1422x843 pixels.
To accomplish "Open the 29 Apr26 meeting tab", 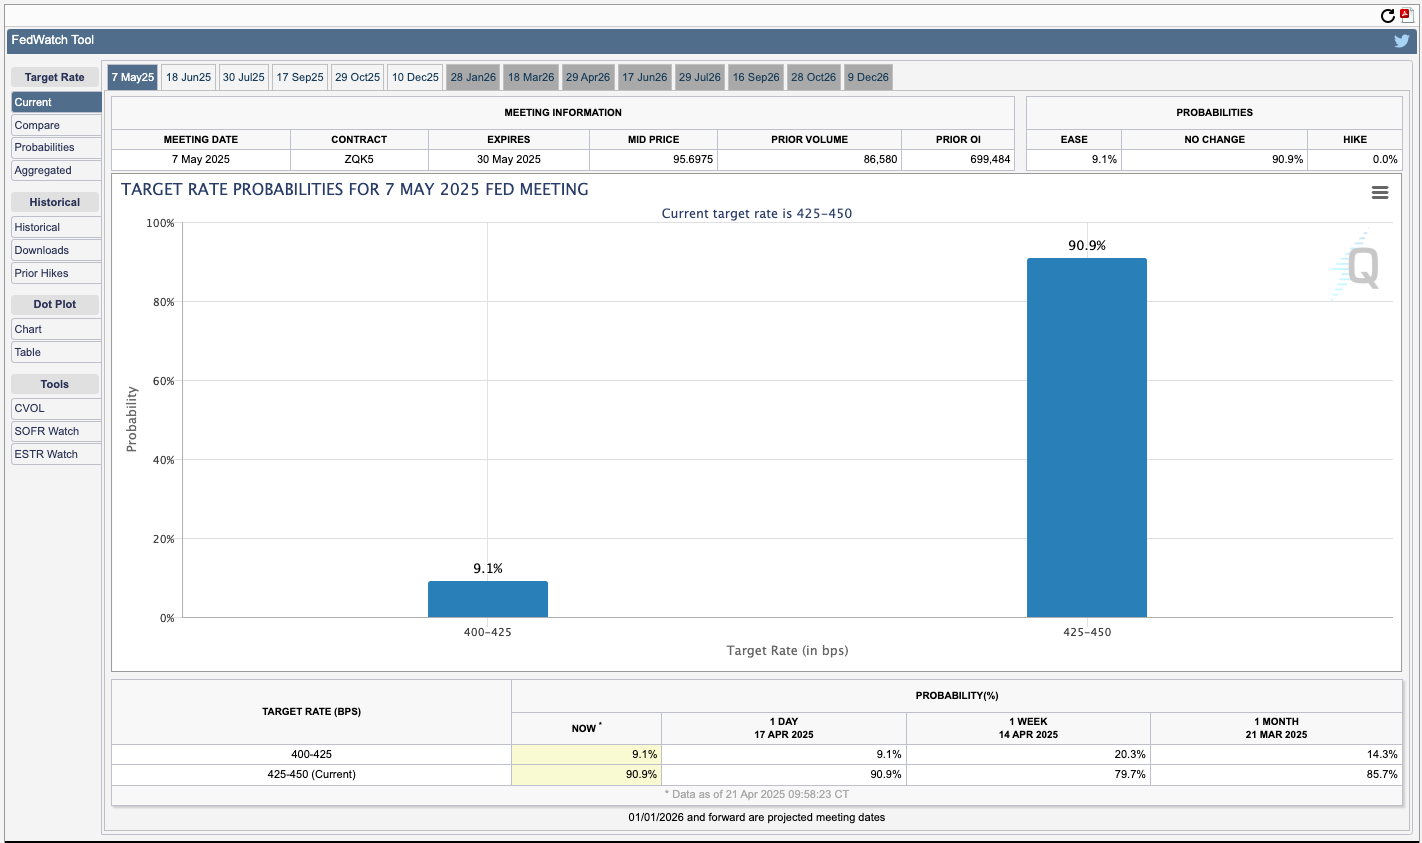I will 588,77.
